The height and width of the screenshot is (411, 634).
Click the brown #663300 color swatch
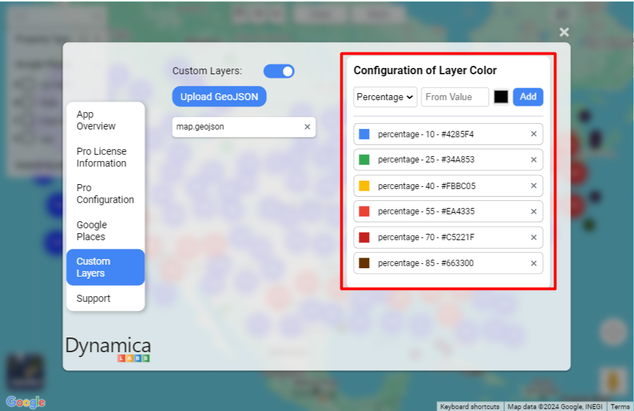(364, 263)
